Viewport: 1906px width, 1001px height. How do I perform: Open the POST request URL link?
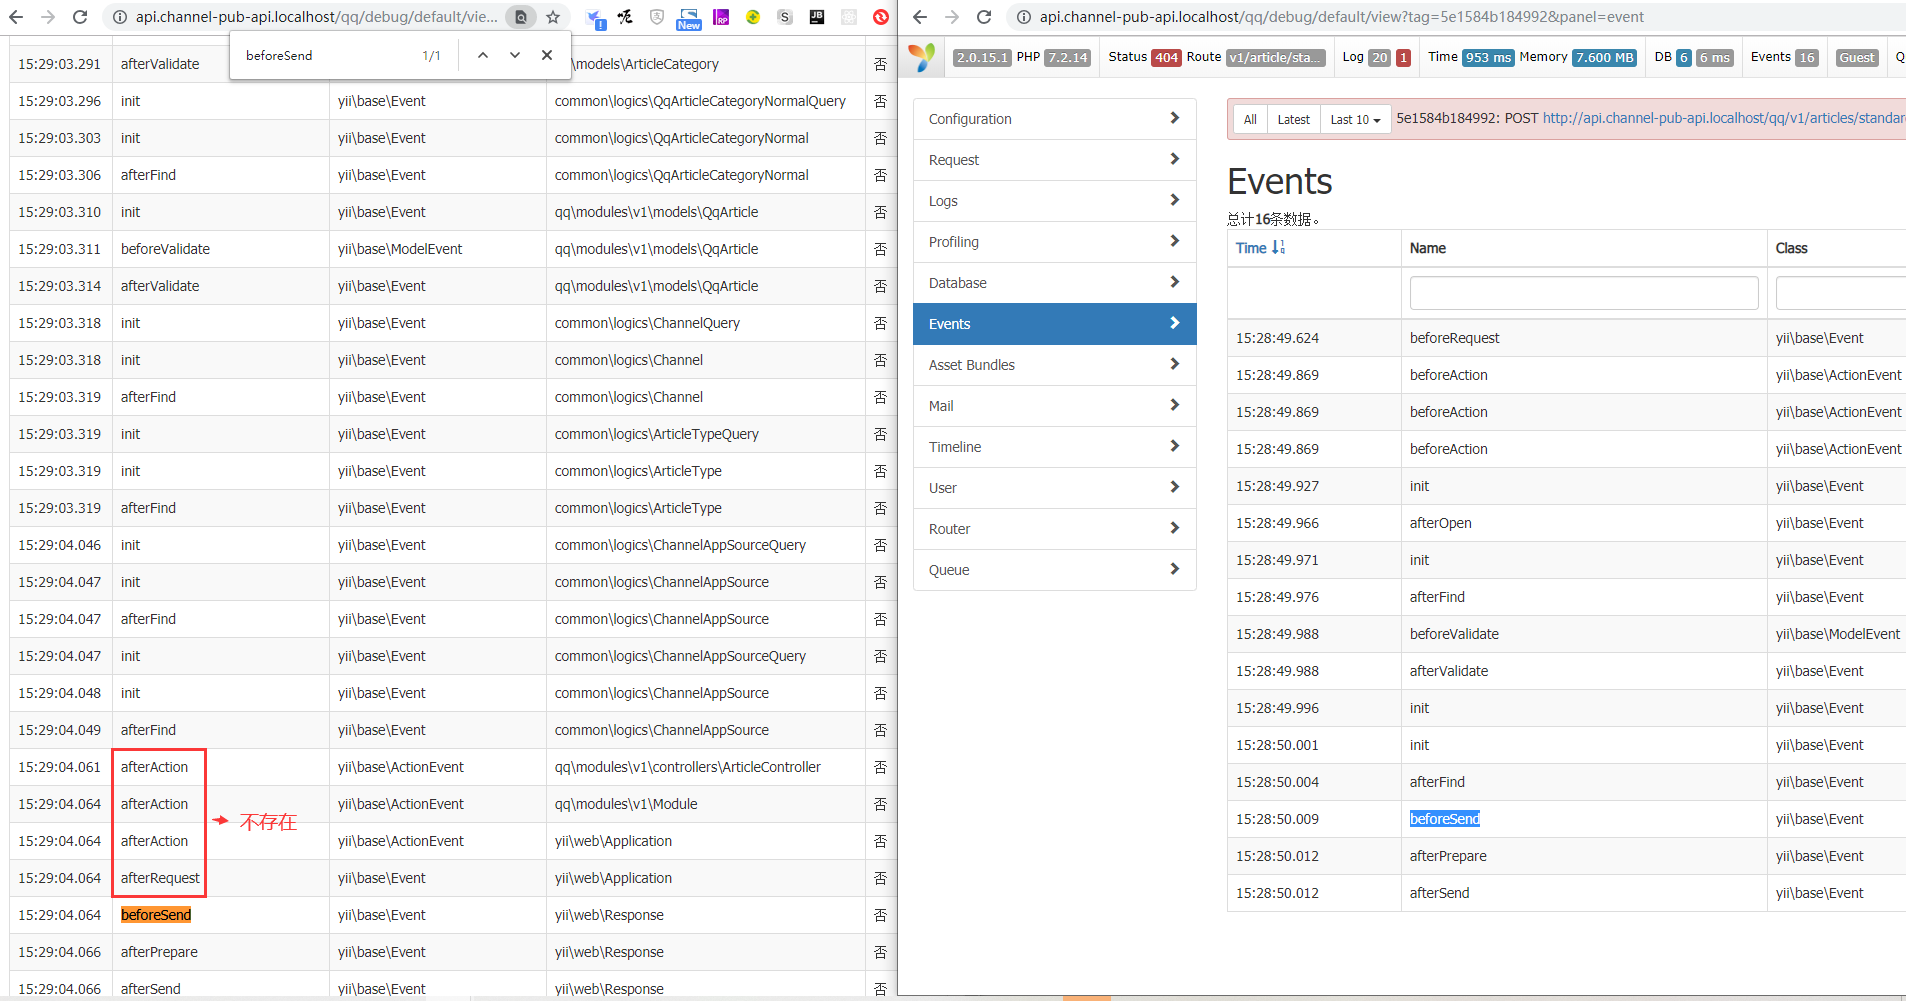tap(1722, 118)
